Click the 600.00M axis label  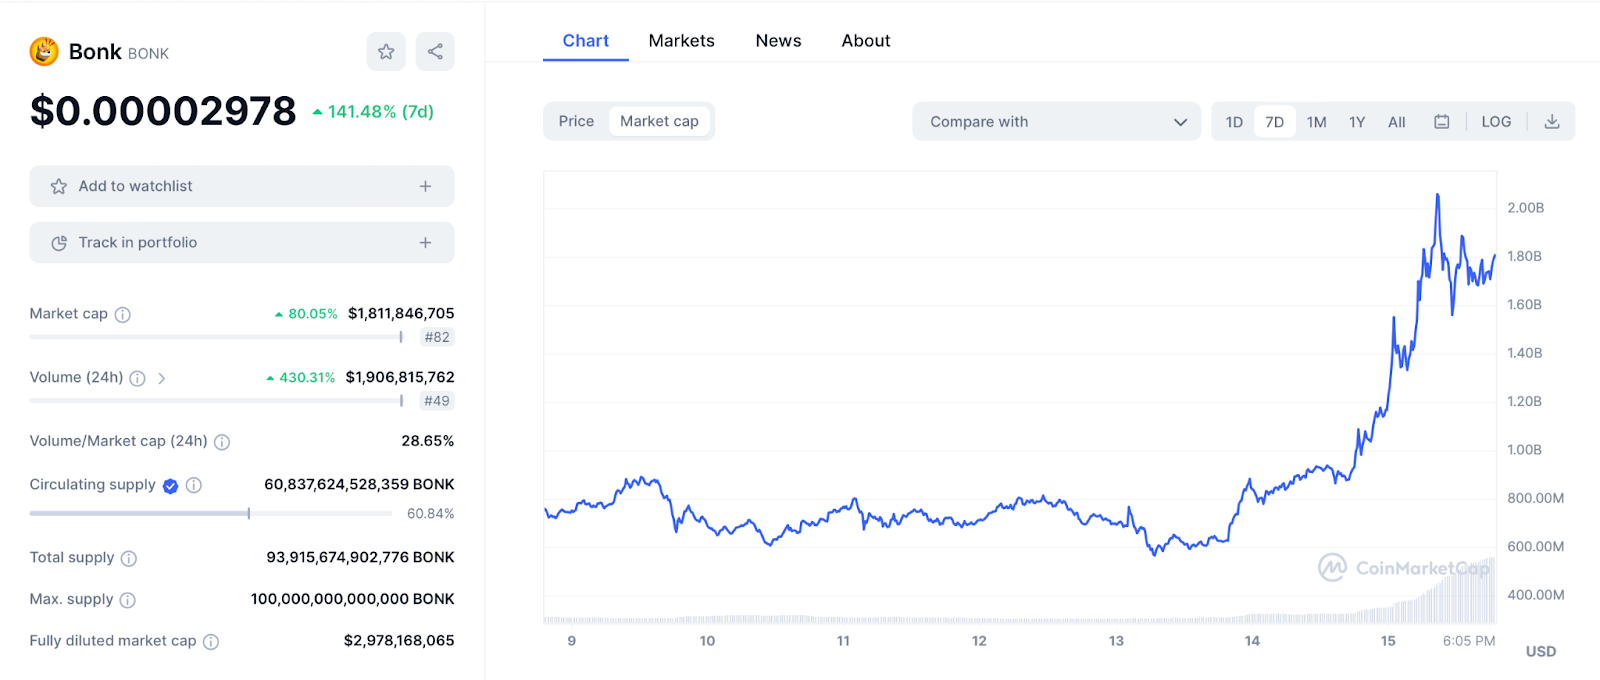1535,547
